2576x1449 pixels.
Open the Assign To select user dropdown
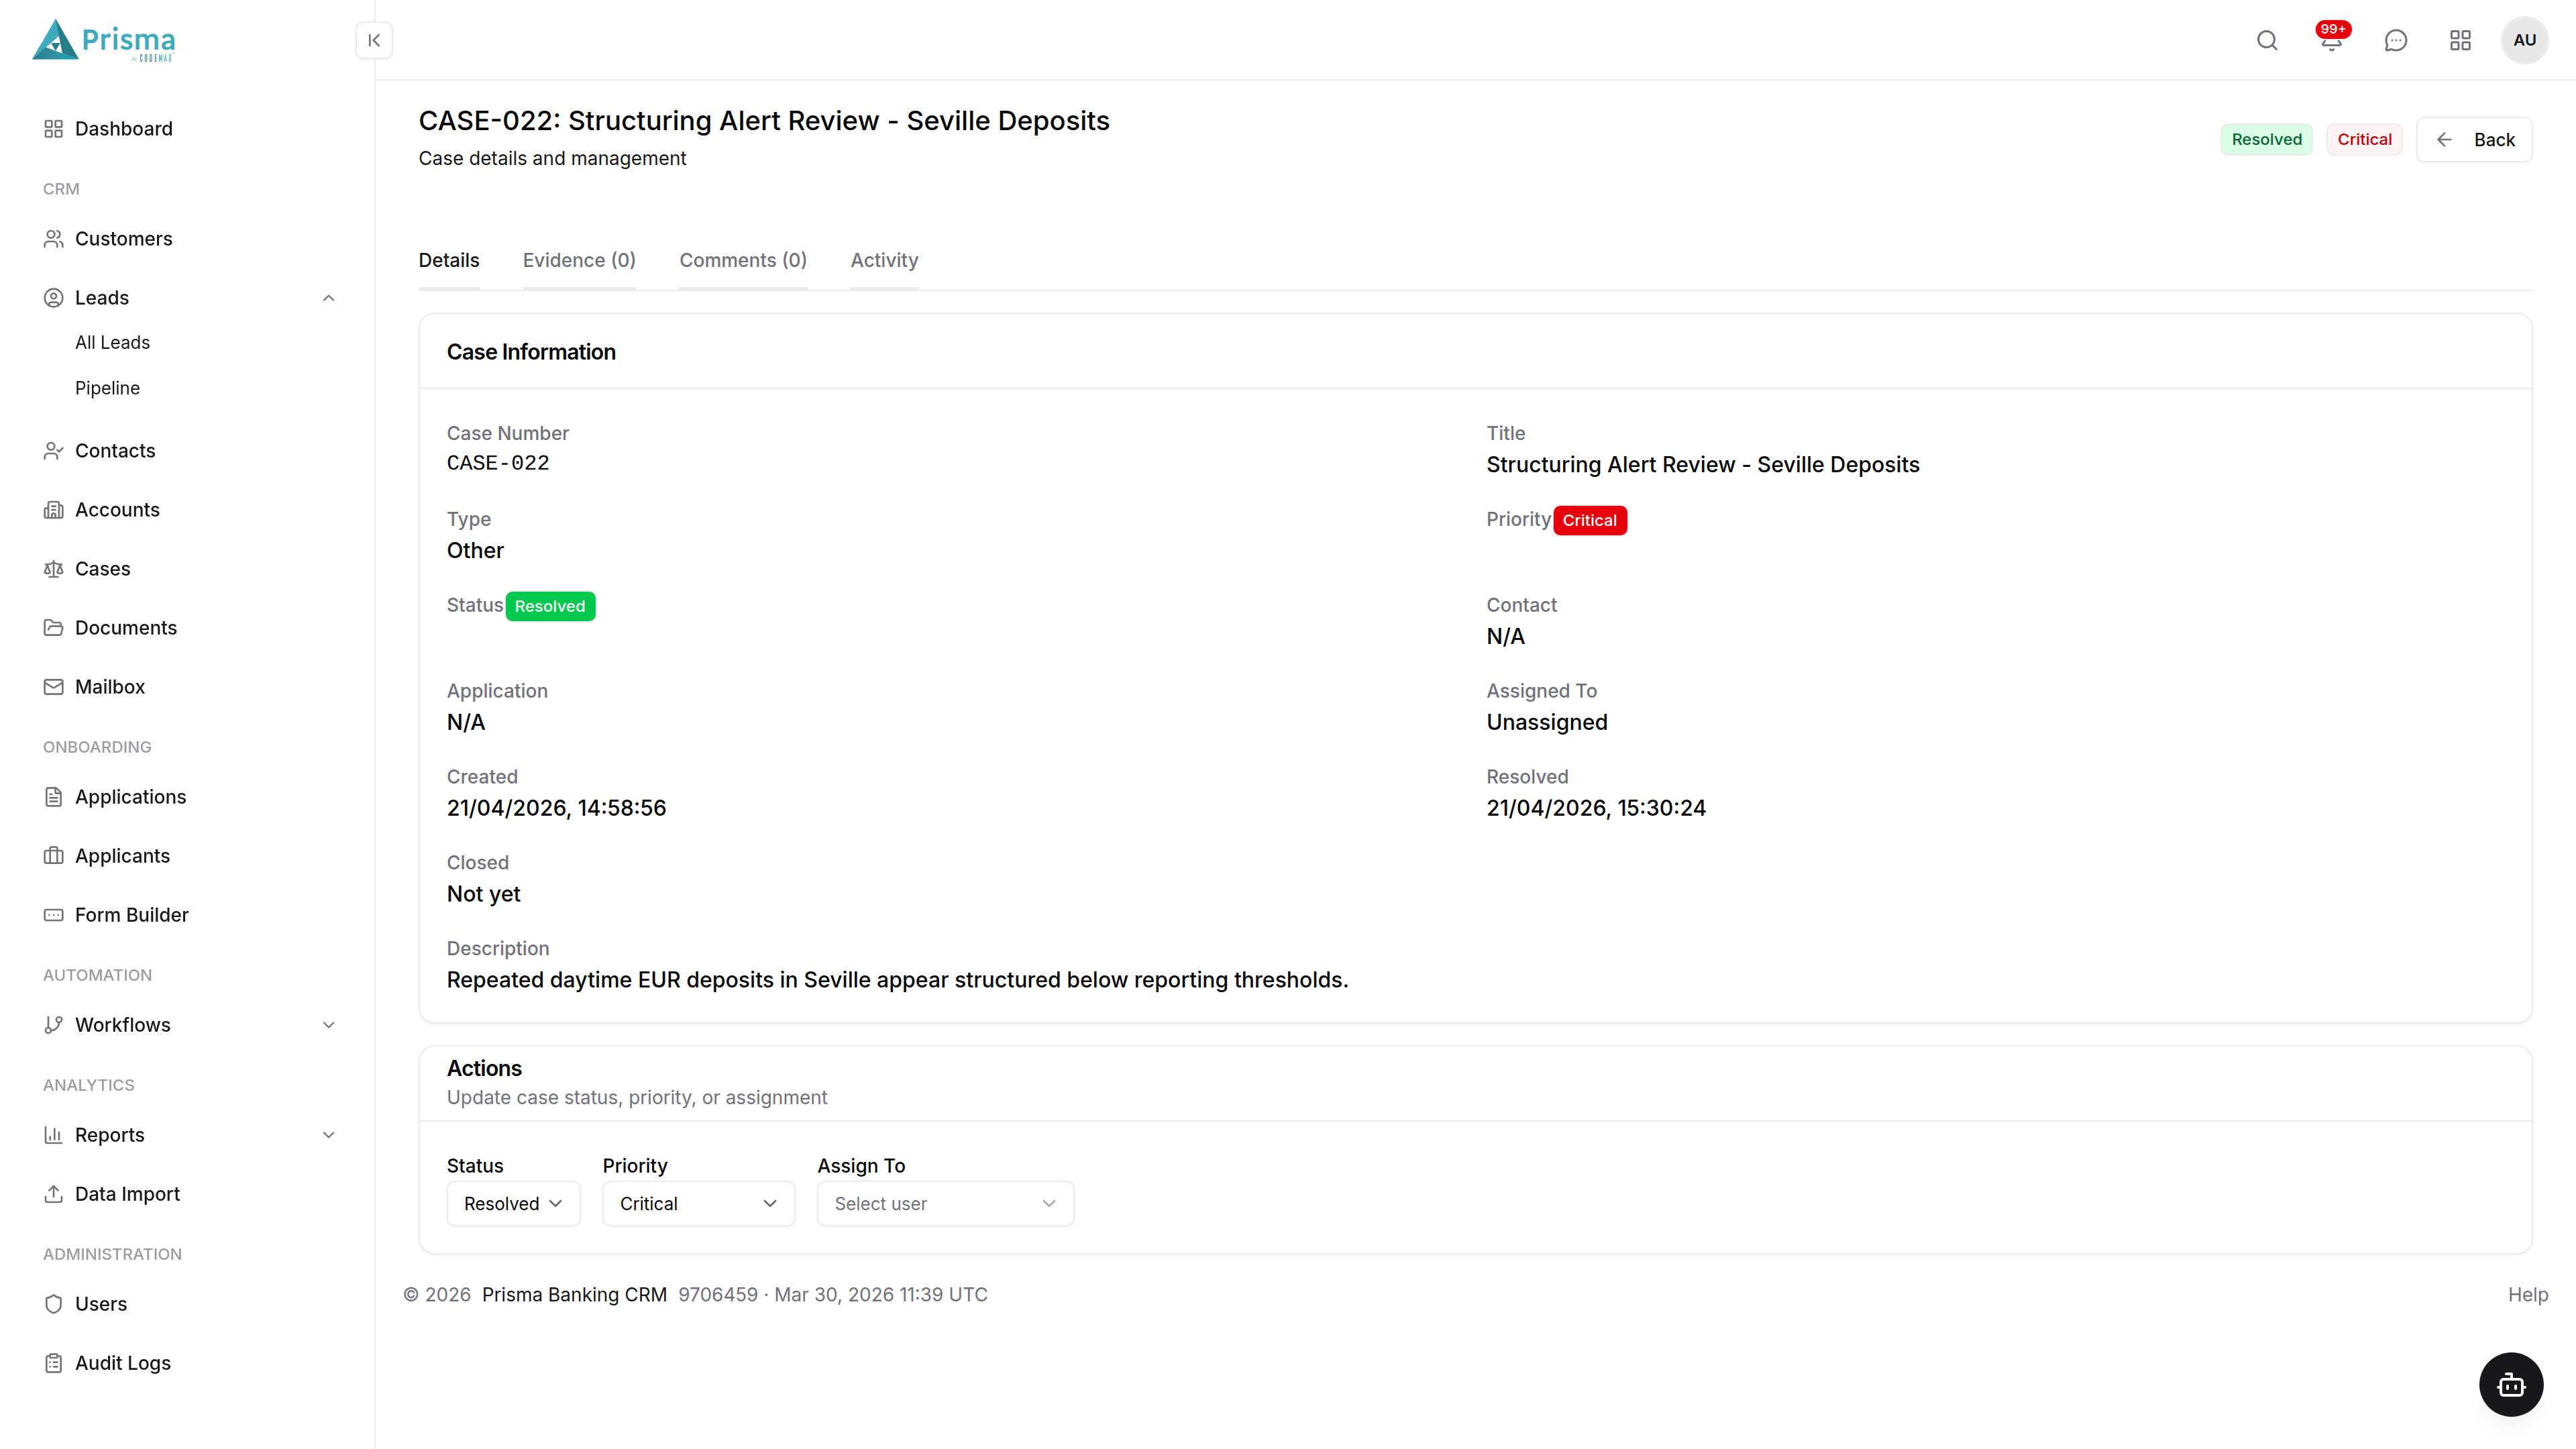click(x=945, y=1203)
